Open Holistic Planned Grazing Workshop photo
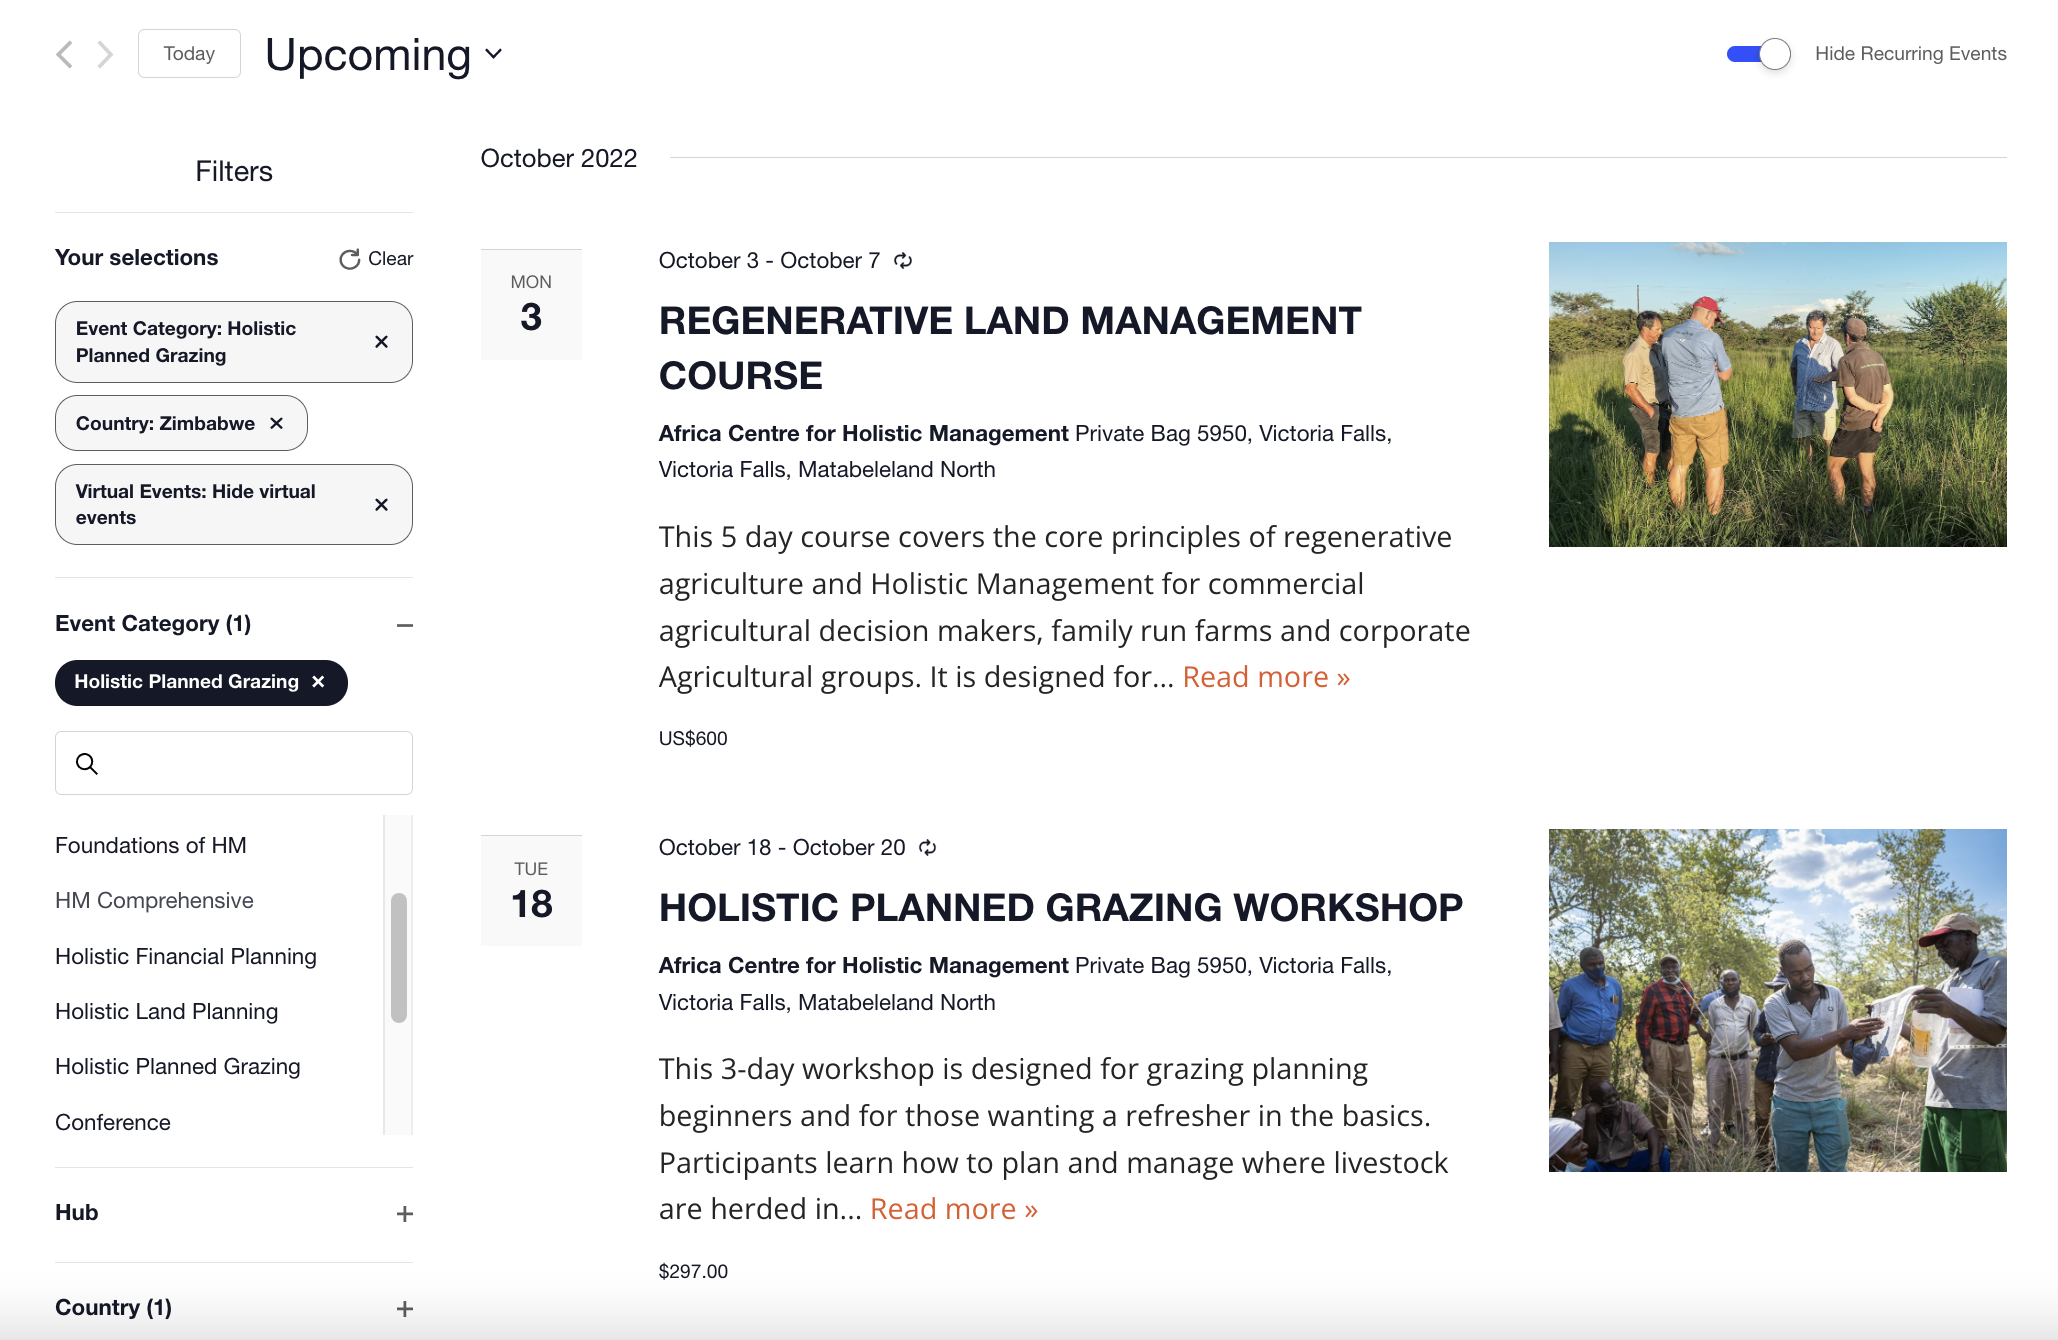Image resolution: width=2058 pixels, height=1340 pixels. [1777, 1000]
